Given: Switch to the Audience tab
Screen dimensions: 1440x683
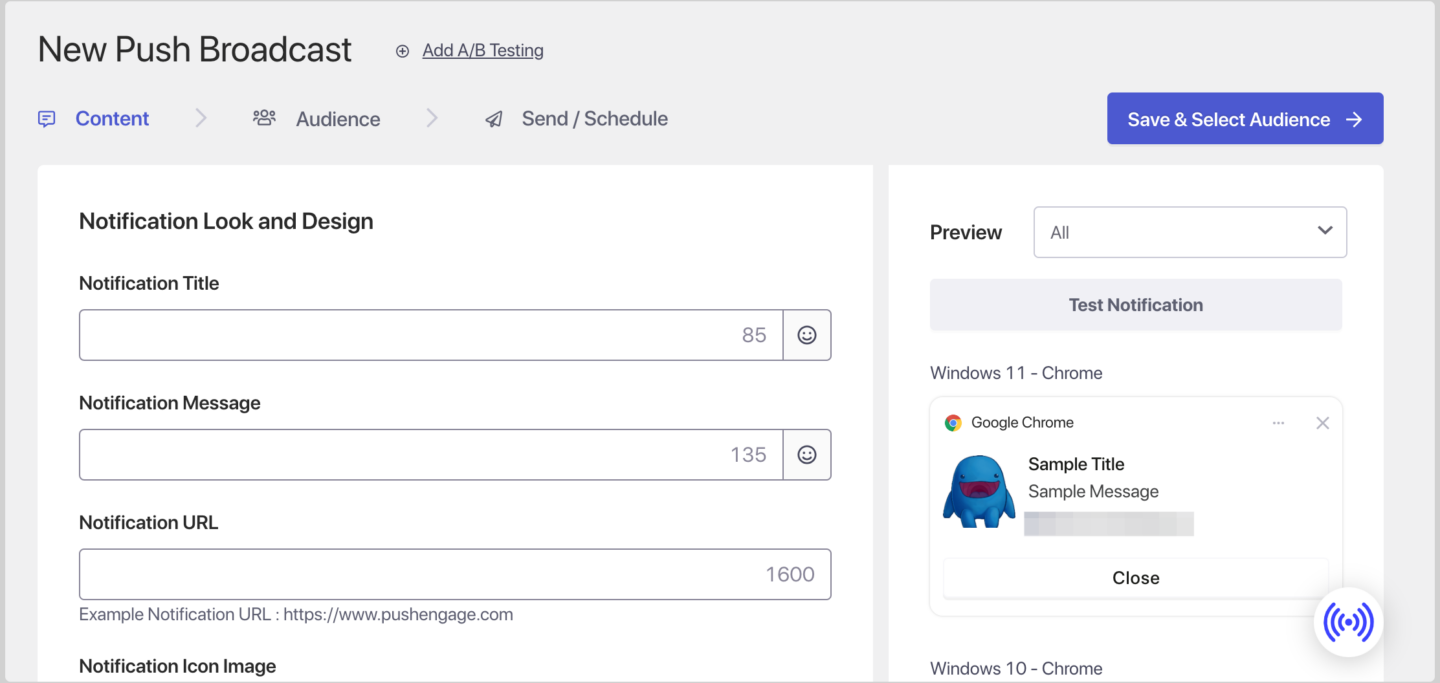Looking at the screenshot, I should 338,118.
